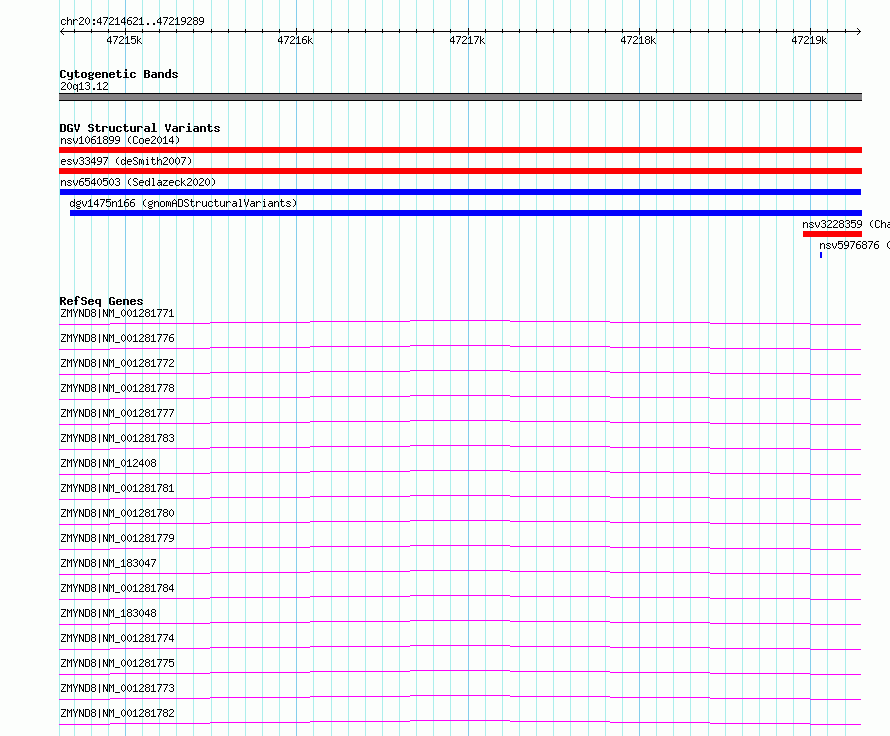Open the DGV Structural Variants track title
890x736 pixels.
(140, 128)
